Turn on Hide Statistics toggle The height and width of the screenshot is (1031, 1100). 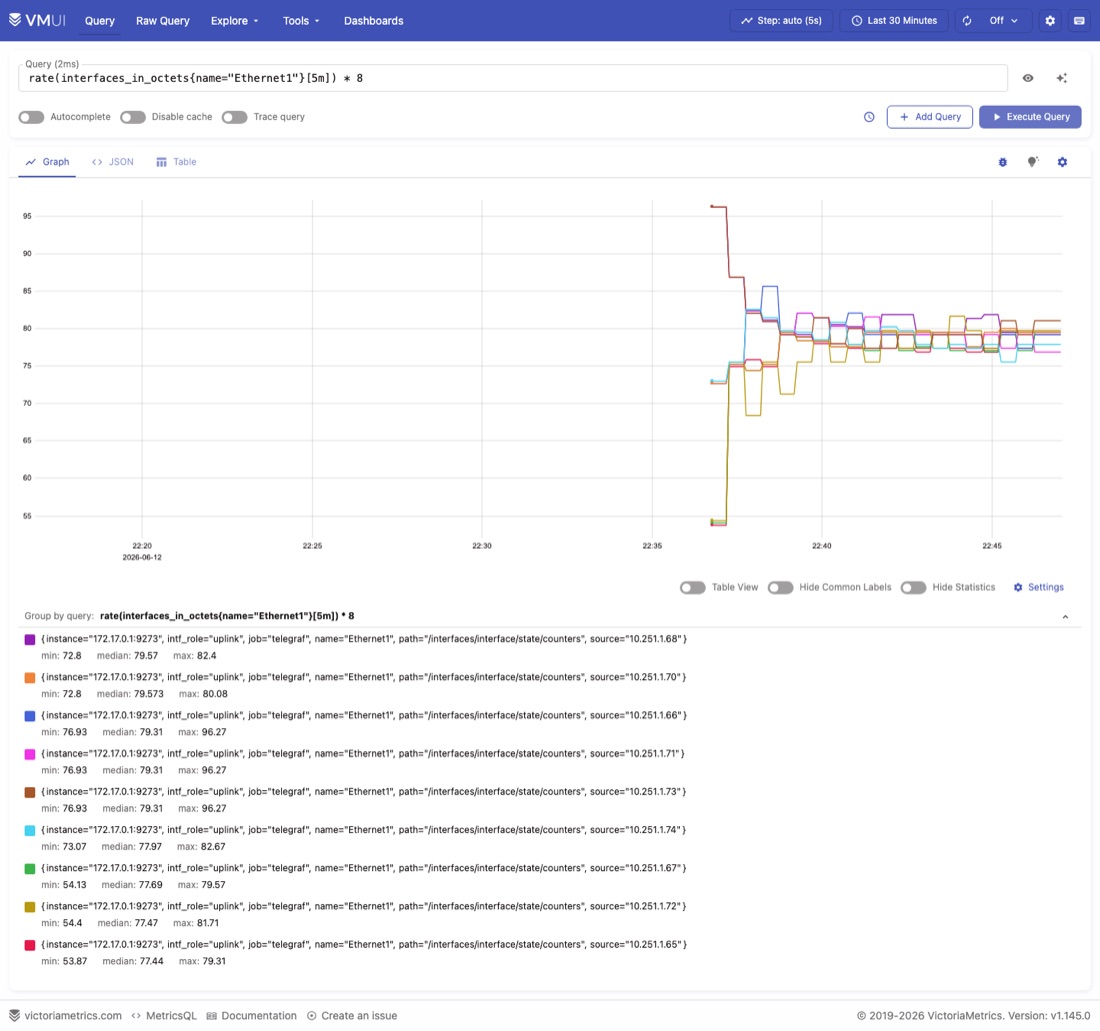(913, 587)
